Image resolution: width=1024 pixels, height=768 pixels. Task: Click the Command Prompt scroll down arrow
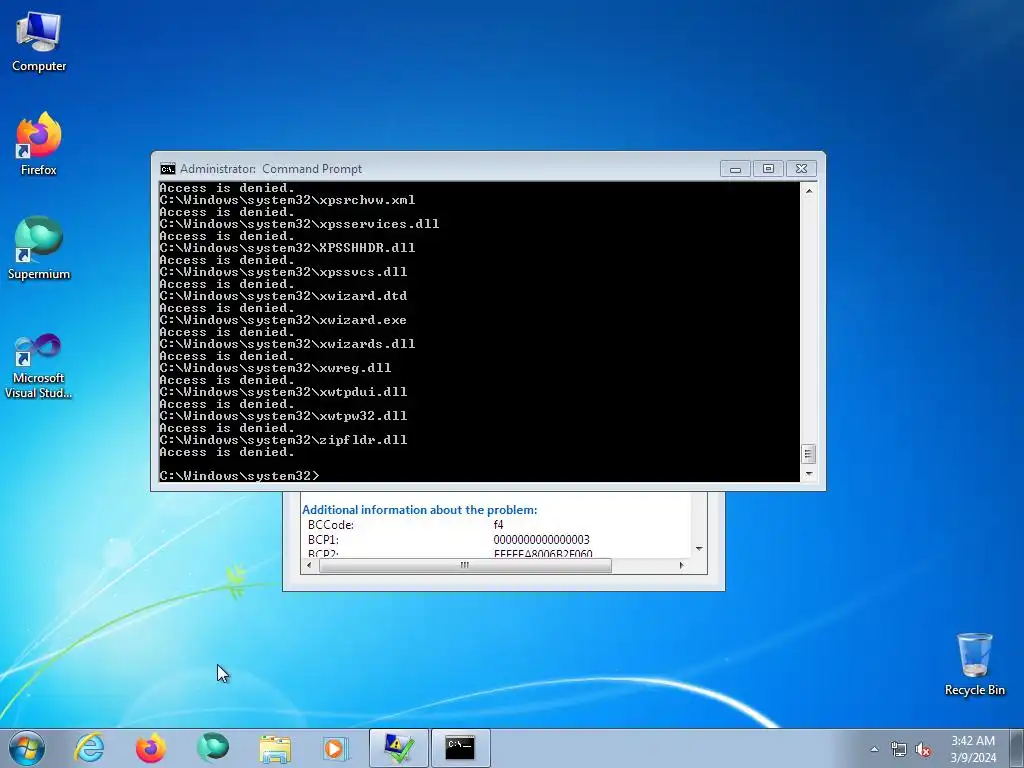808,474
